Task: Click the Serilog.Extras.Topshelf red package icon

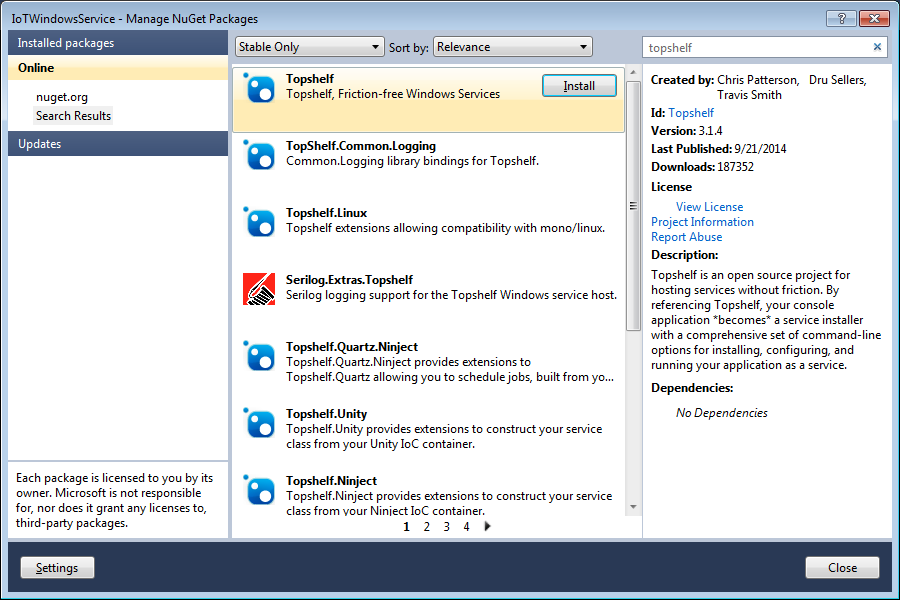Action: pyautogui.click(x=259, y=289)
